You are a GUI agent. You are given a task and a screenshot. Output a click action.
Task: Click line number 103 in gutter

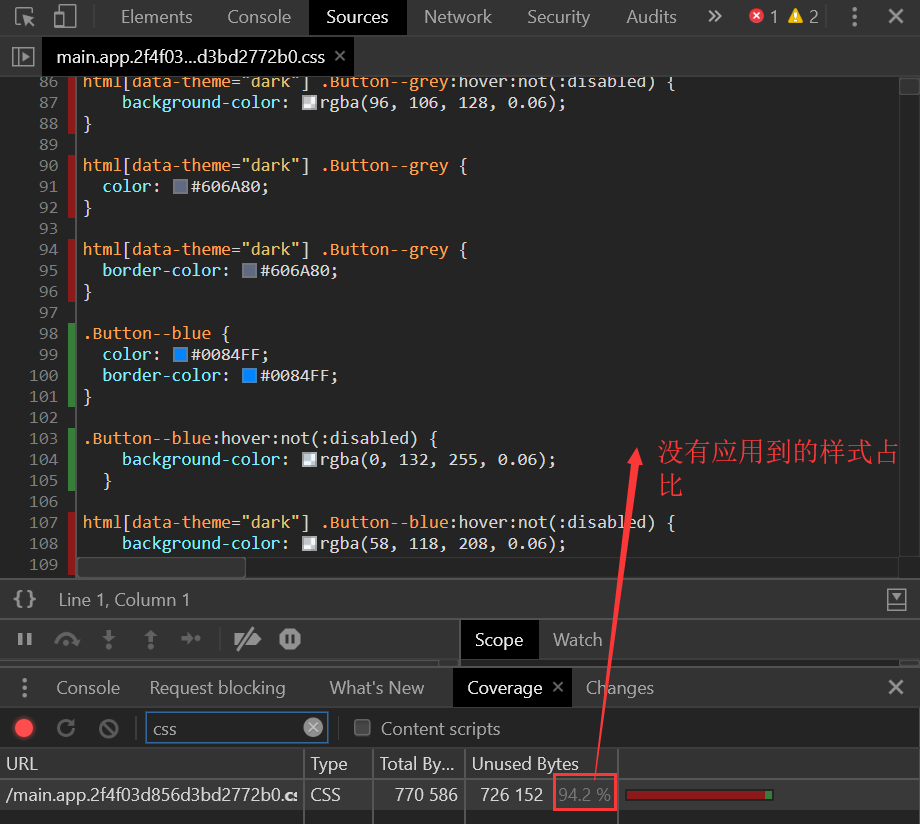44,438
